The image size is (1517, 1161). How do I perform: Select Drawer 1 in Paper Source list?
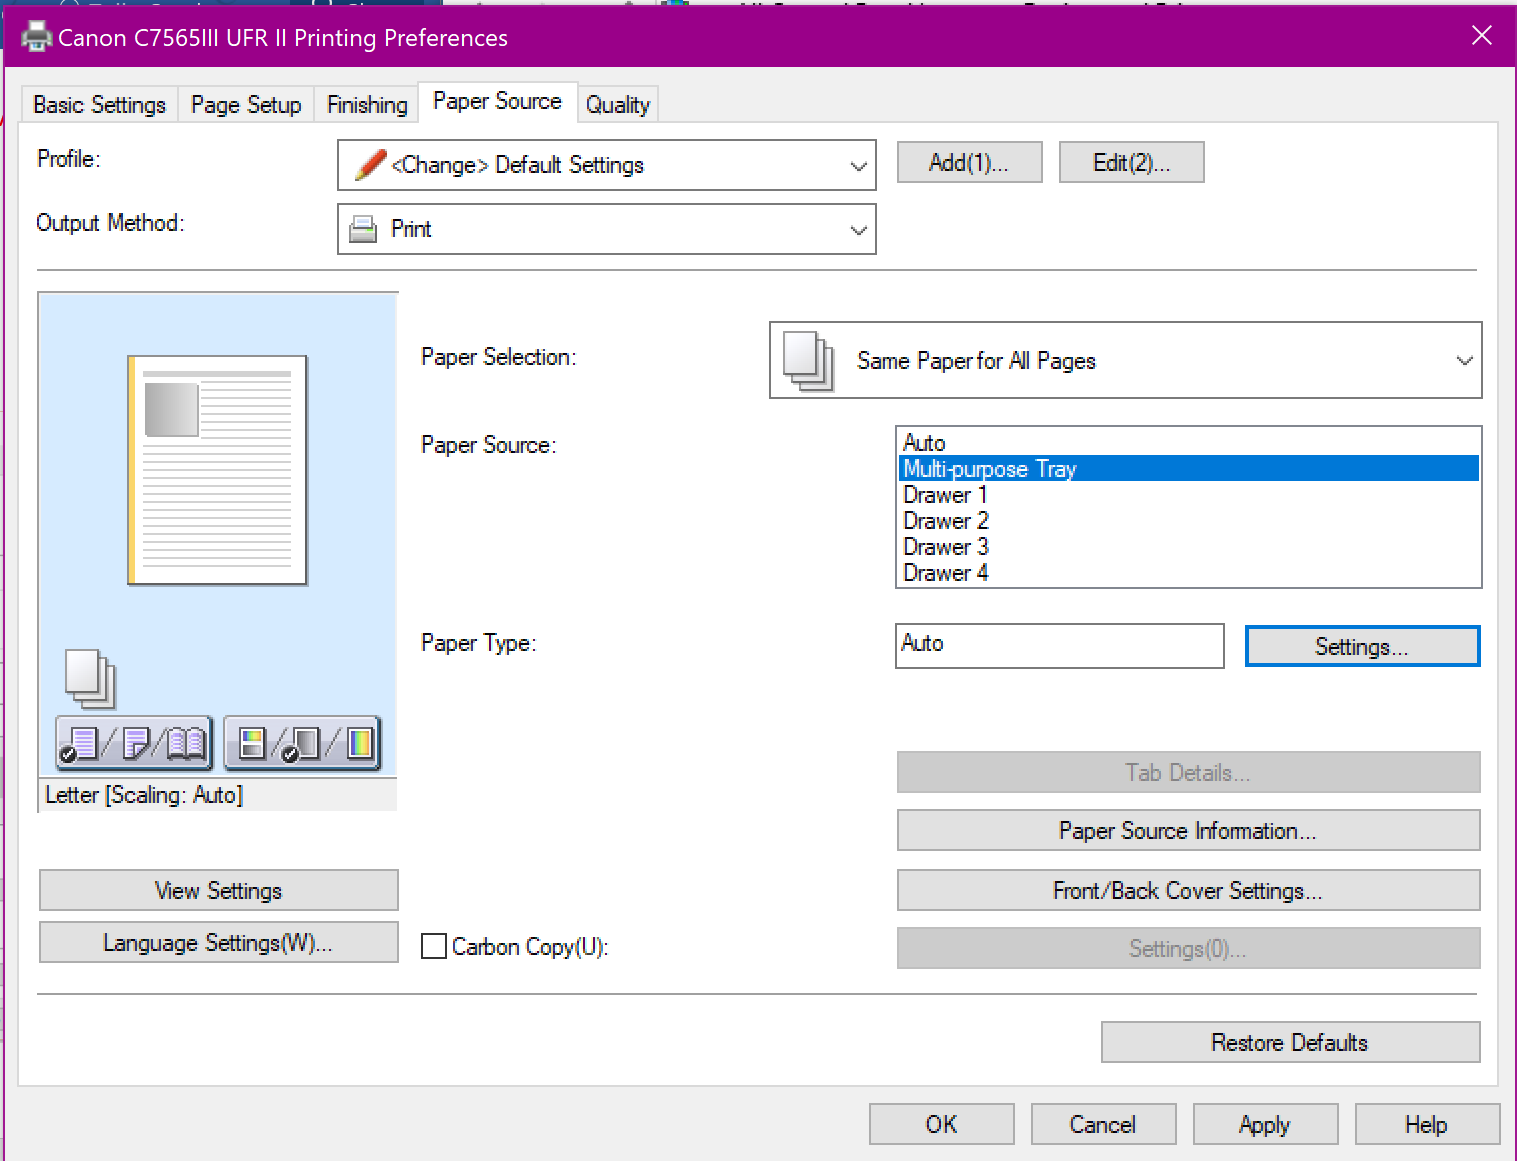1188,494
